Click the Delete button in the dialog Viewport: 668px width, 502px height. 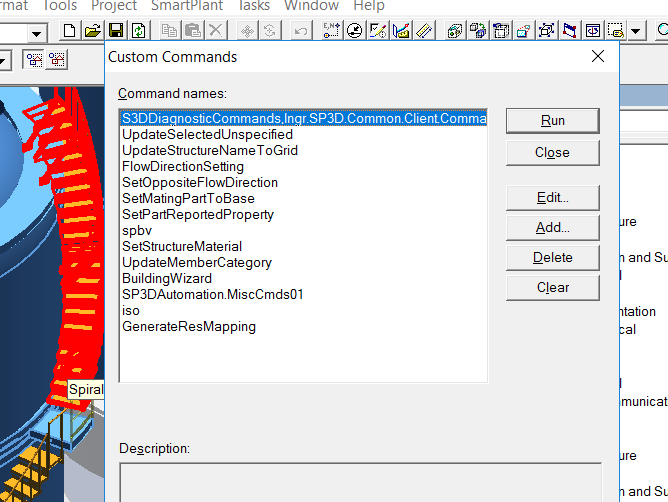(x=553, y=258)
